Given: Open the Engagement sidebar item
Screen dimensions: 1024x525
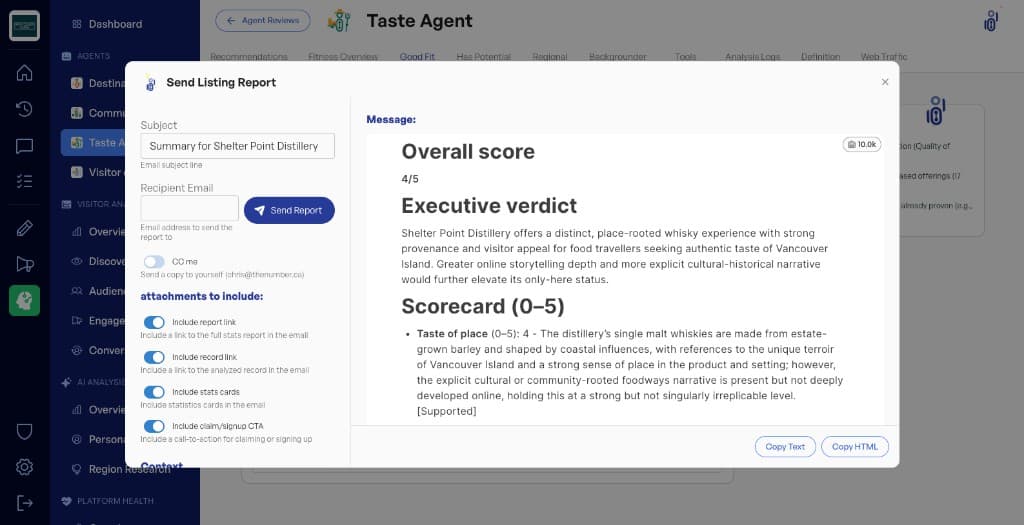Looking at the screenshot, I should [x=97, y=321].
